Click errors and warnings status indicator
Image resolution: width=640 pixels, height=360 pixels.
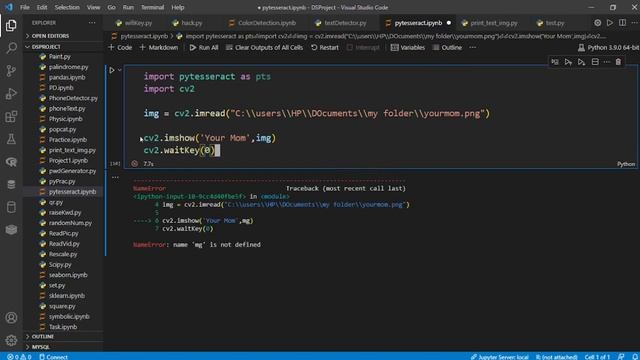coord(19,357)
